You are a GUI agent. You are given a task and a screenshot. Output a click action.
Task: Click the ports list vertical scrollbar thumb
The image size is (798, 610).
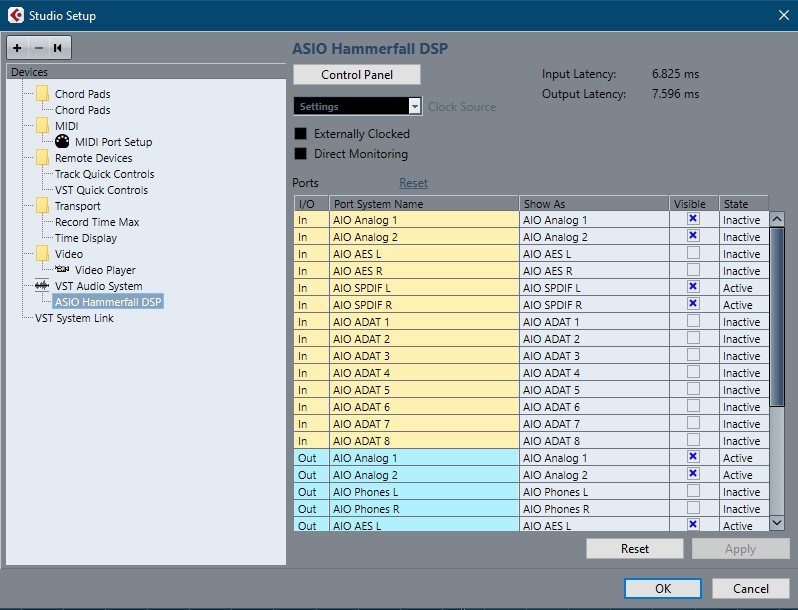(x=777, y=317)
